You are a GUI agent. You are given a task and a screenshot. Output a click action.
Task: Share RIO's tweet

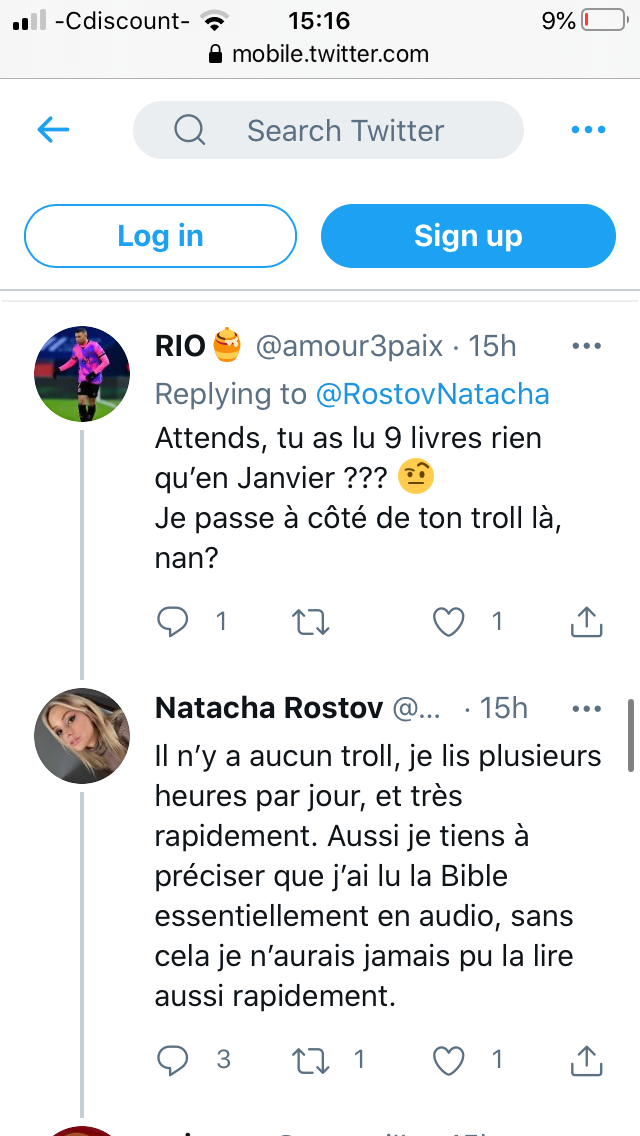click(586, 622)
